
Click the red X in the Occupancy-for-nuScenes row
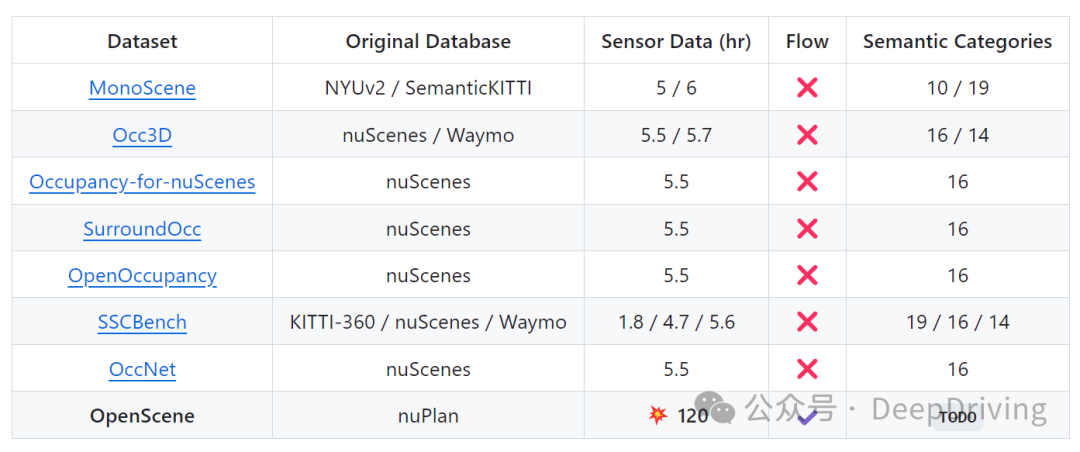(x=807, y=182)
